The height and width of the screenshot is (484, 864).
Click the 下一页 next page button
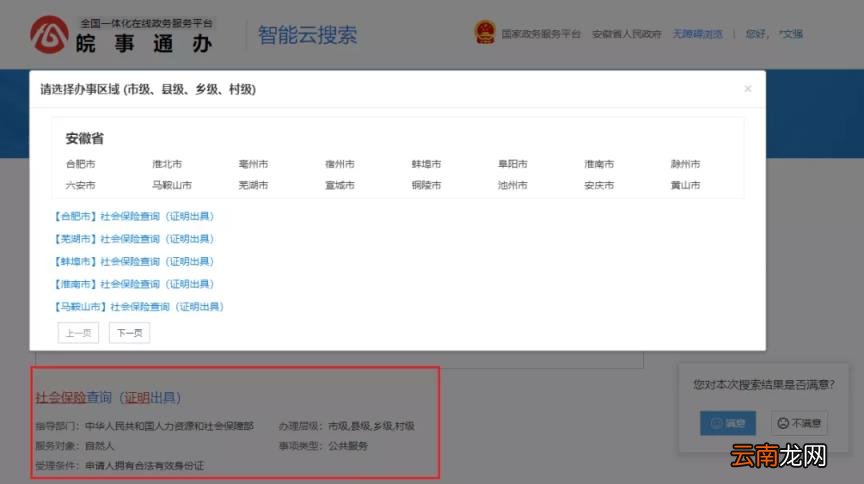coord(129,333)
